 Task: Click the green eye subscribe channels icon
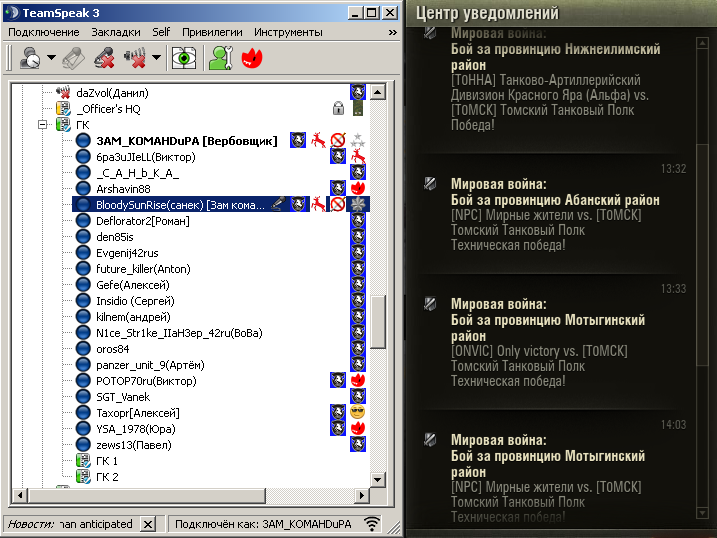(184, 58)
